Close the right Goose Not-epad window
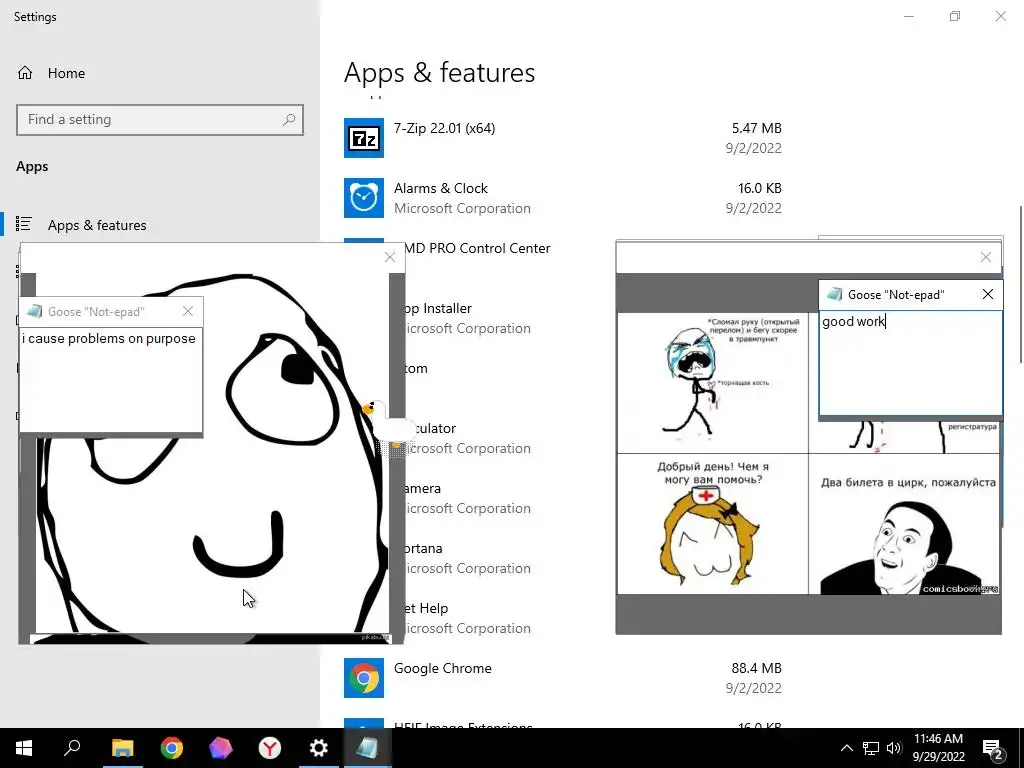This screenshot has width=1024, height=768. [x=987, y=295]
